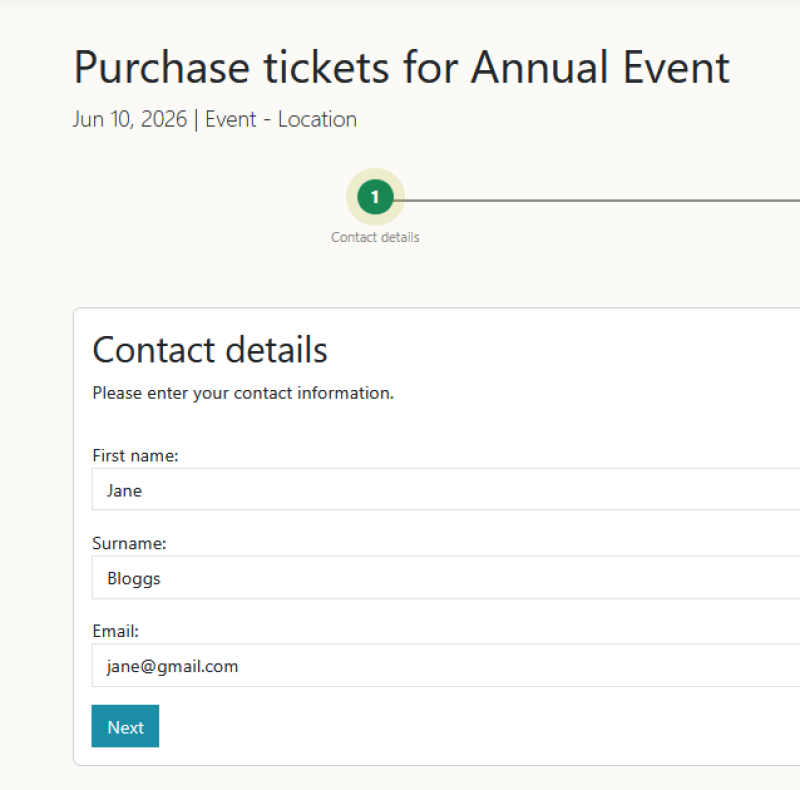Place cursor on the 'Jane' text
This screenshot has width=800, height=790.
125,491
